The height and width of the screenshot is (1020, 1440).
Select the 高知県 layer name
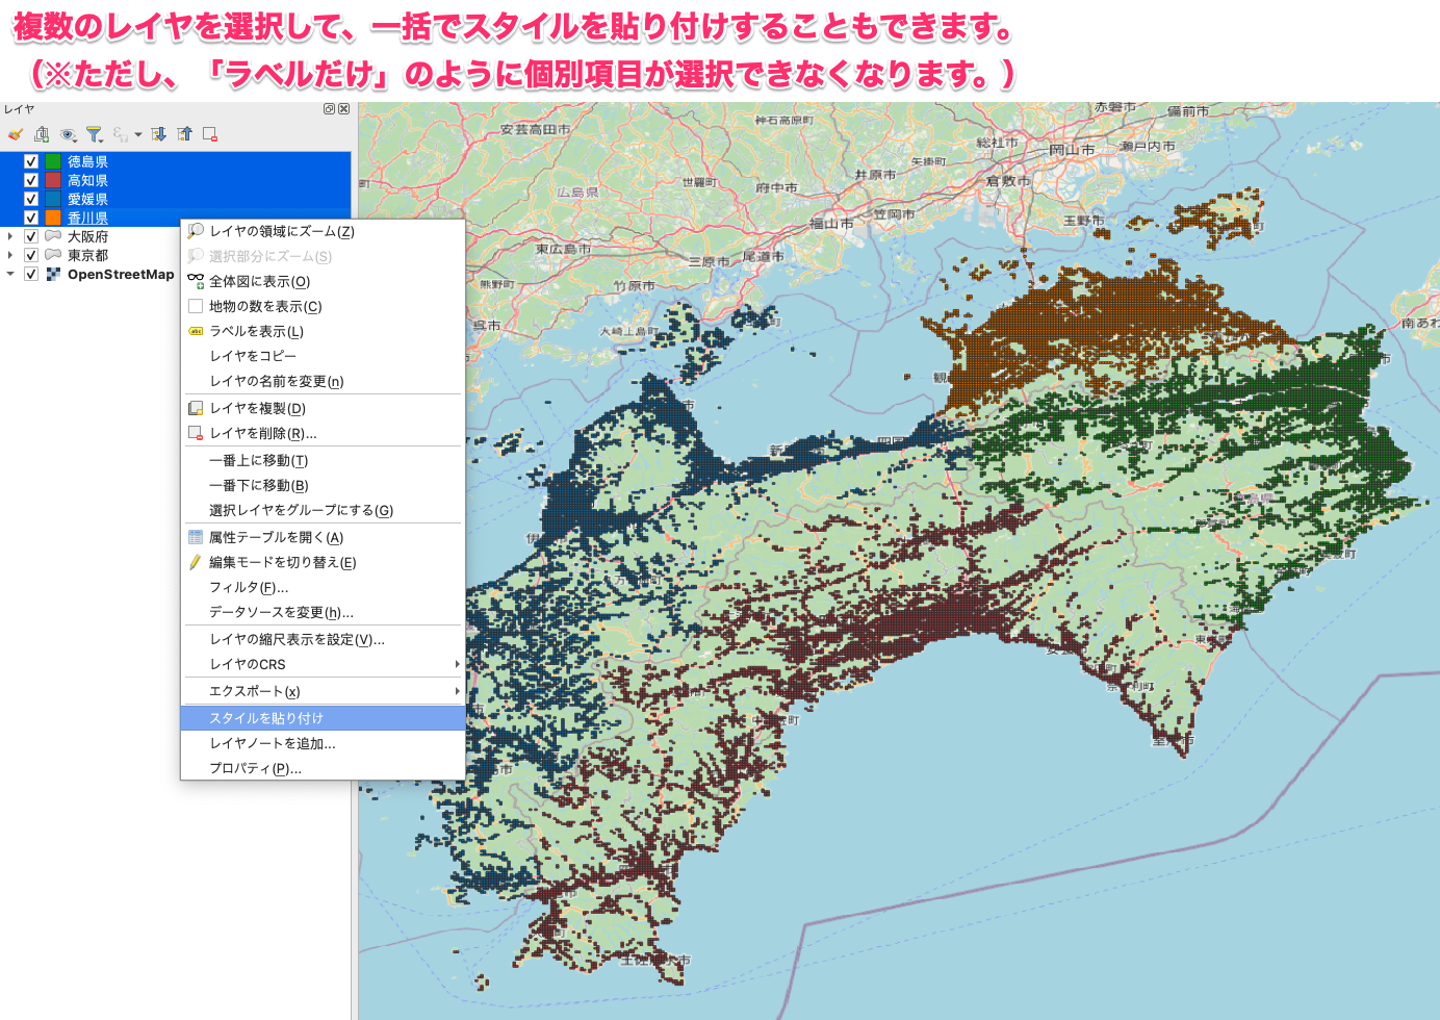coord(88,181)
